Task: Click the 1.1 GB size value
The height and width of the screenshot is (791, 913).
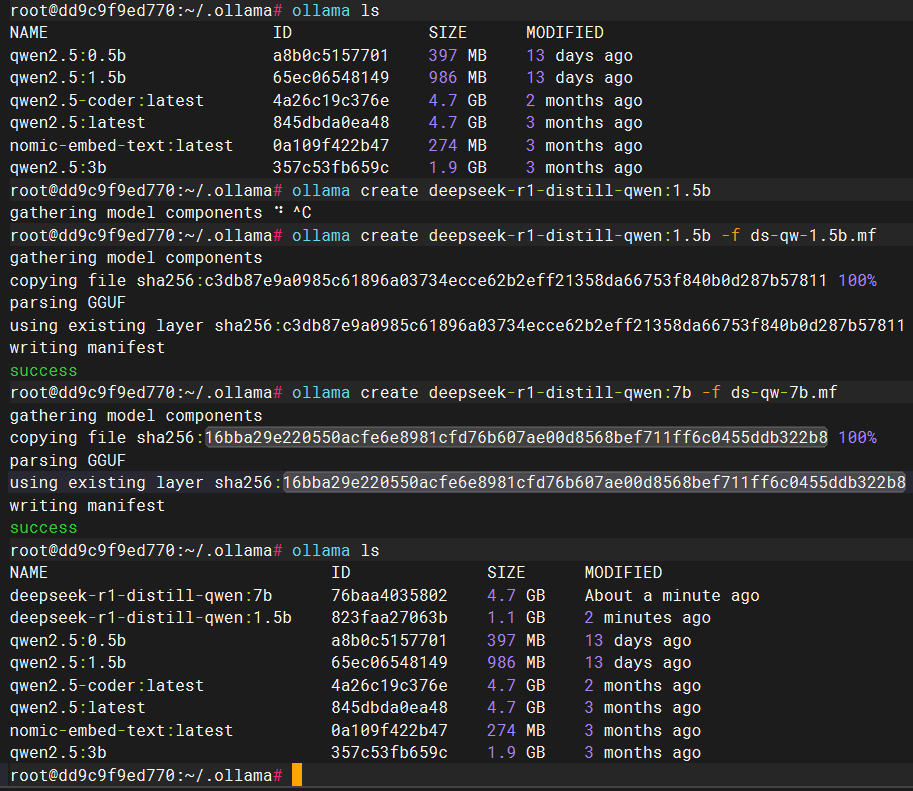Action: click(516, 618)
